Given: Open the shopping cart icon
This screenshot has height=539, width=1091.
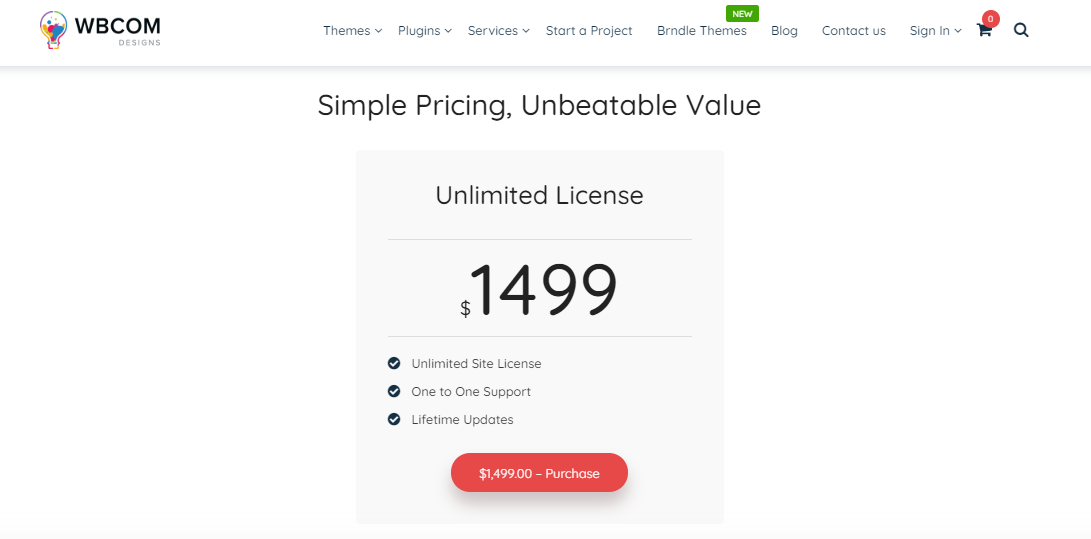Looking at the screenshot, I should pyautogui.click(x=984, y=31).
